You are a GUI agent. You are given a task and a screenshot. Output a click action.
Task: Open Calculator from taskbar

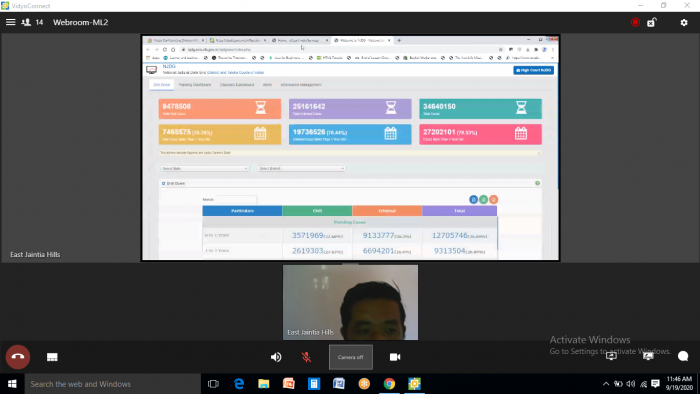pyautogui.click(x=314, y=384)
